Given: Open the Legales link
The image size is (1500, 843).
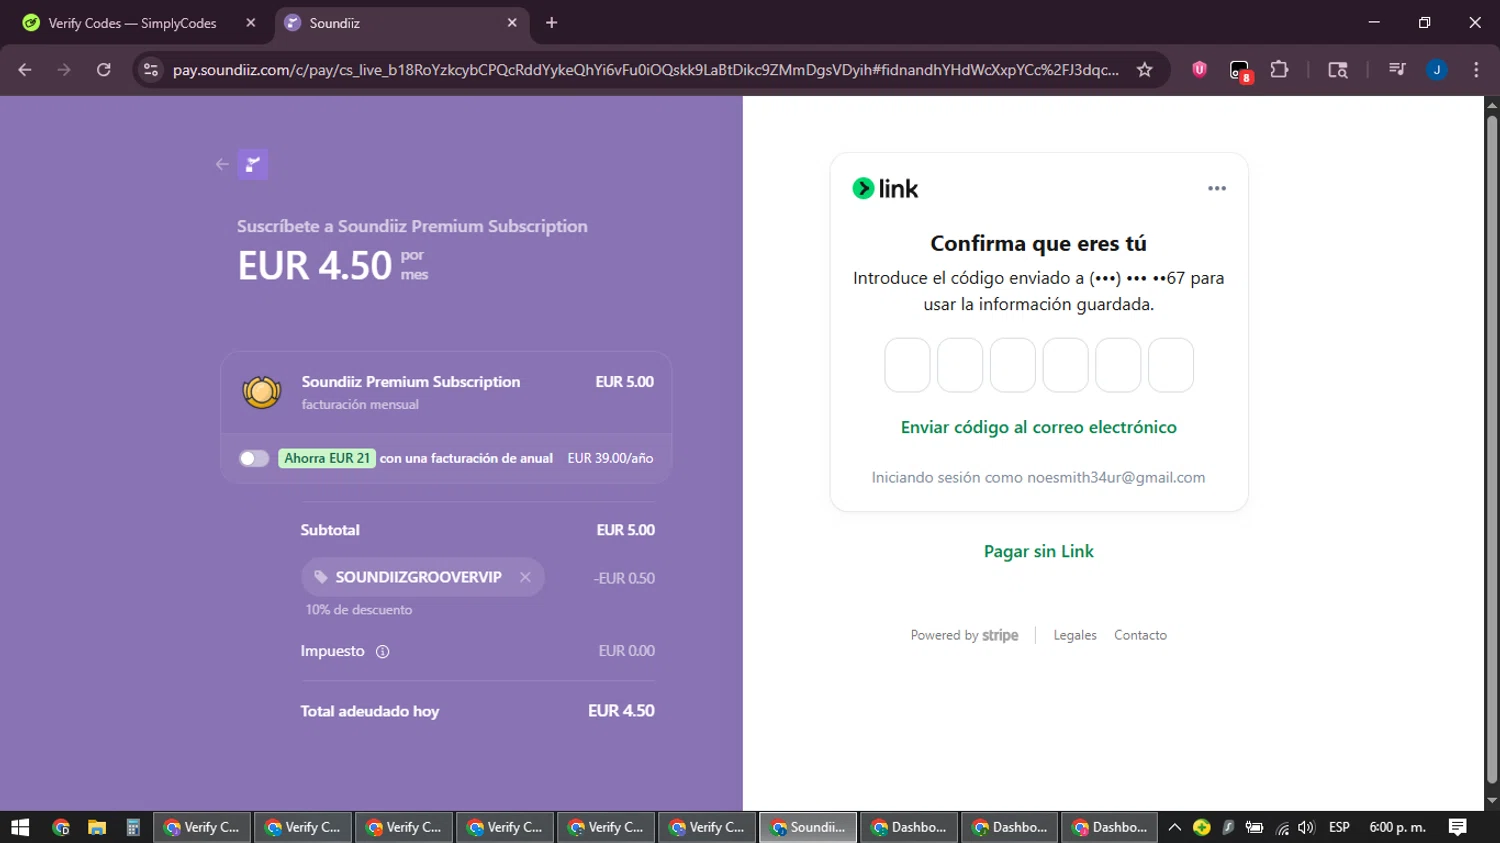Looking at the screenshot, I should click(1075, 635).
